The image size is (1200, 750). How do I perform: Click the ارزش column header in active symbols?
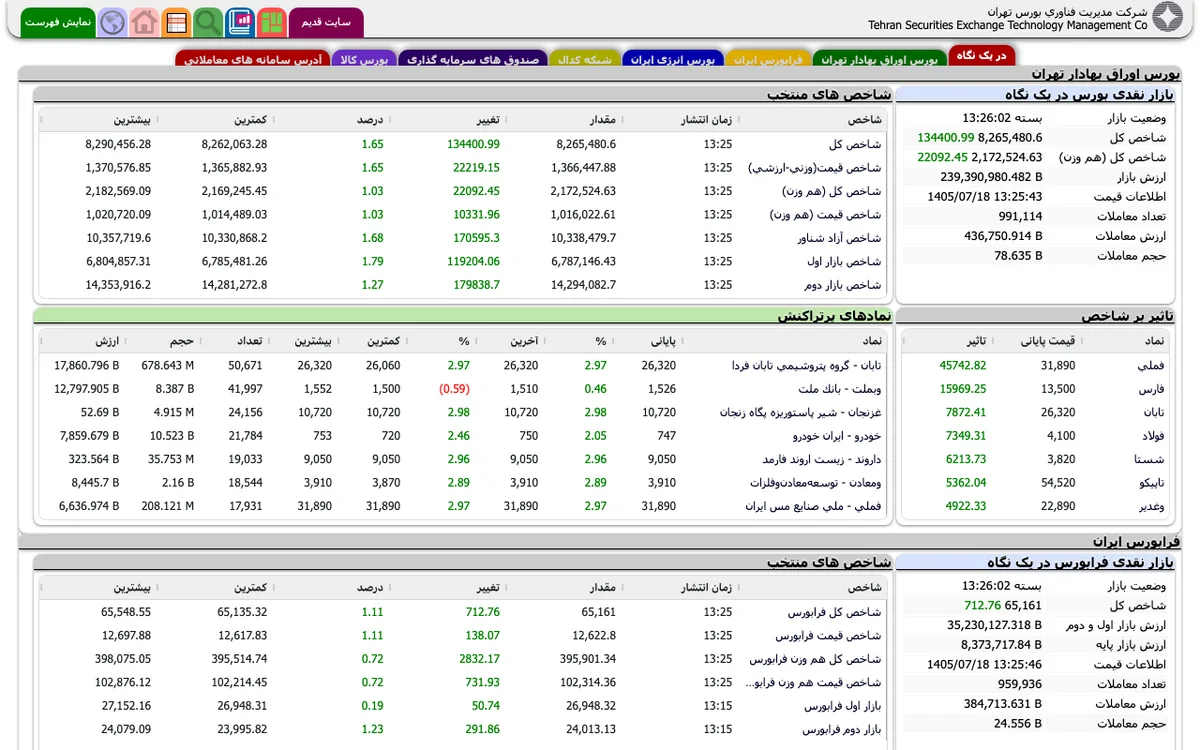click(107, 341)
